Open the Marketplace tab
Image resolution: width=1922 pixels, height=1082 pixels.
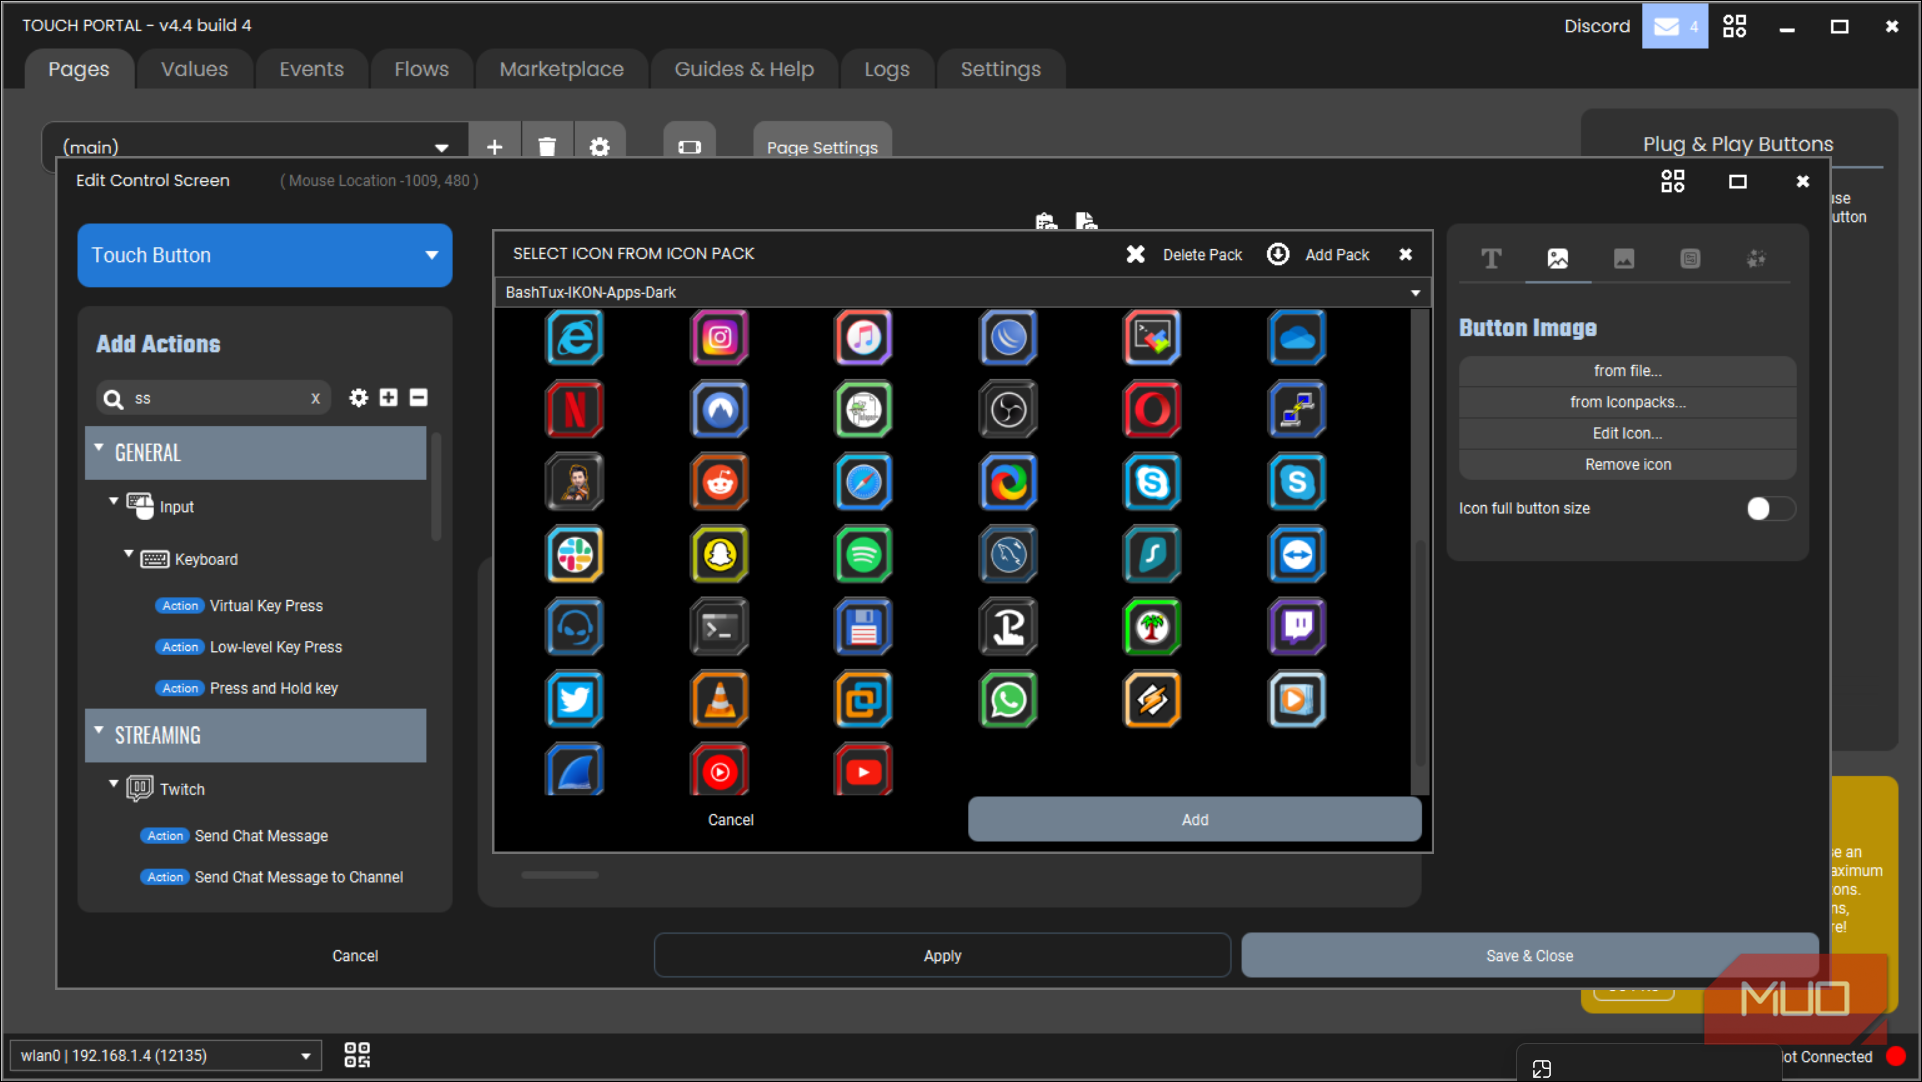(x=561, y=69)
